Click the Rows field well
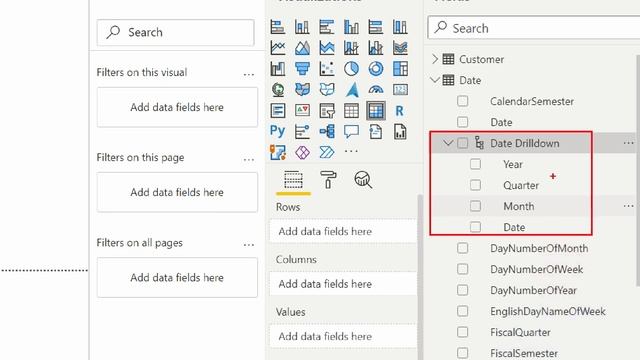Viewport: 640px width, 360px height. pyautogui.click(x=343, y=231)
